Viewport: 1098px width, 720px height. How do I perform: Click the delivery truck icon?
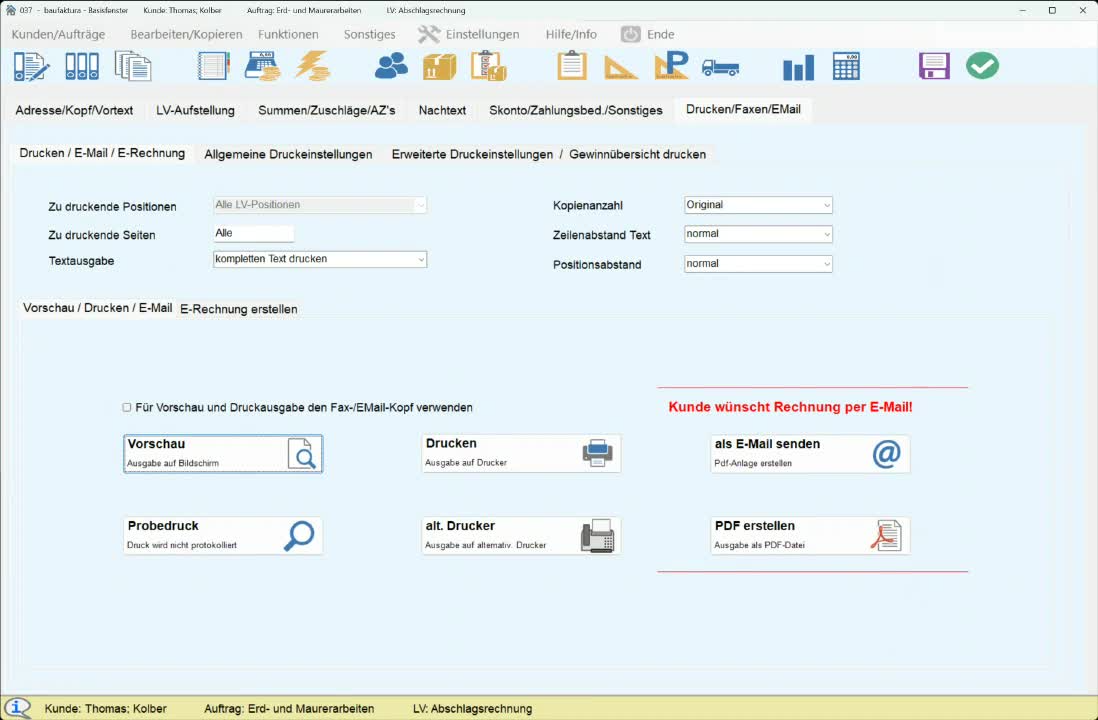coord(721,68)
